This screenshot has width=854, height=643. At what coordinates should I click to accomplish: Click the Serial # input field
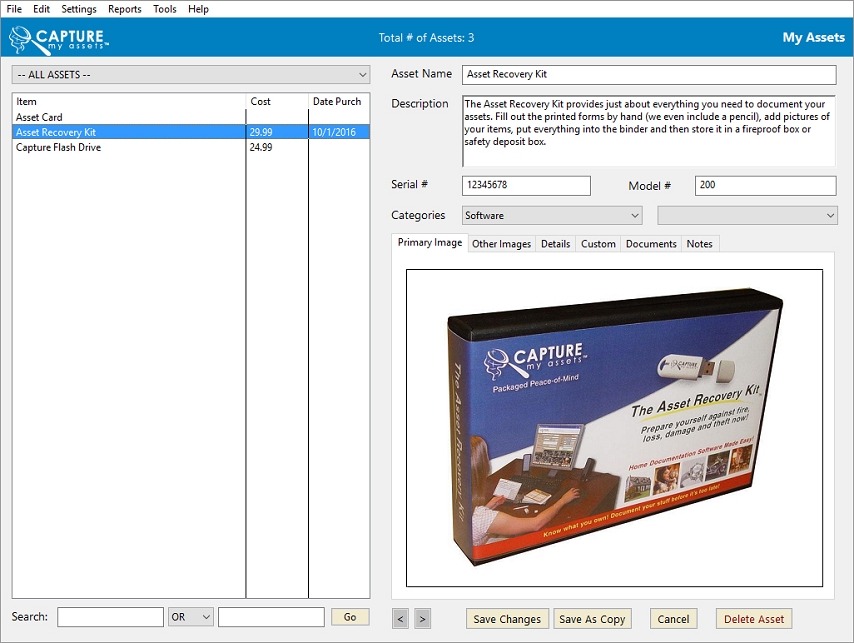(x=526, y=186)
